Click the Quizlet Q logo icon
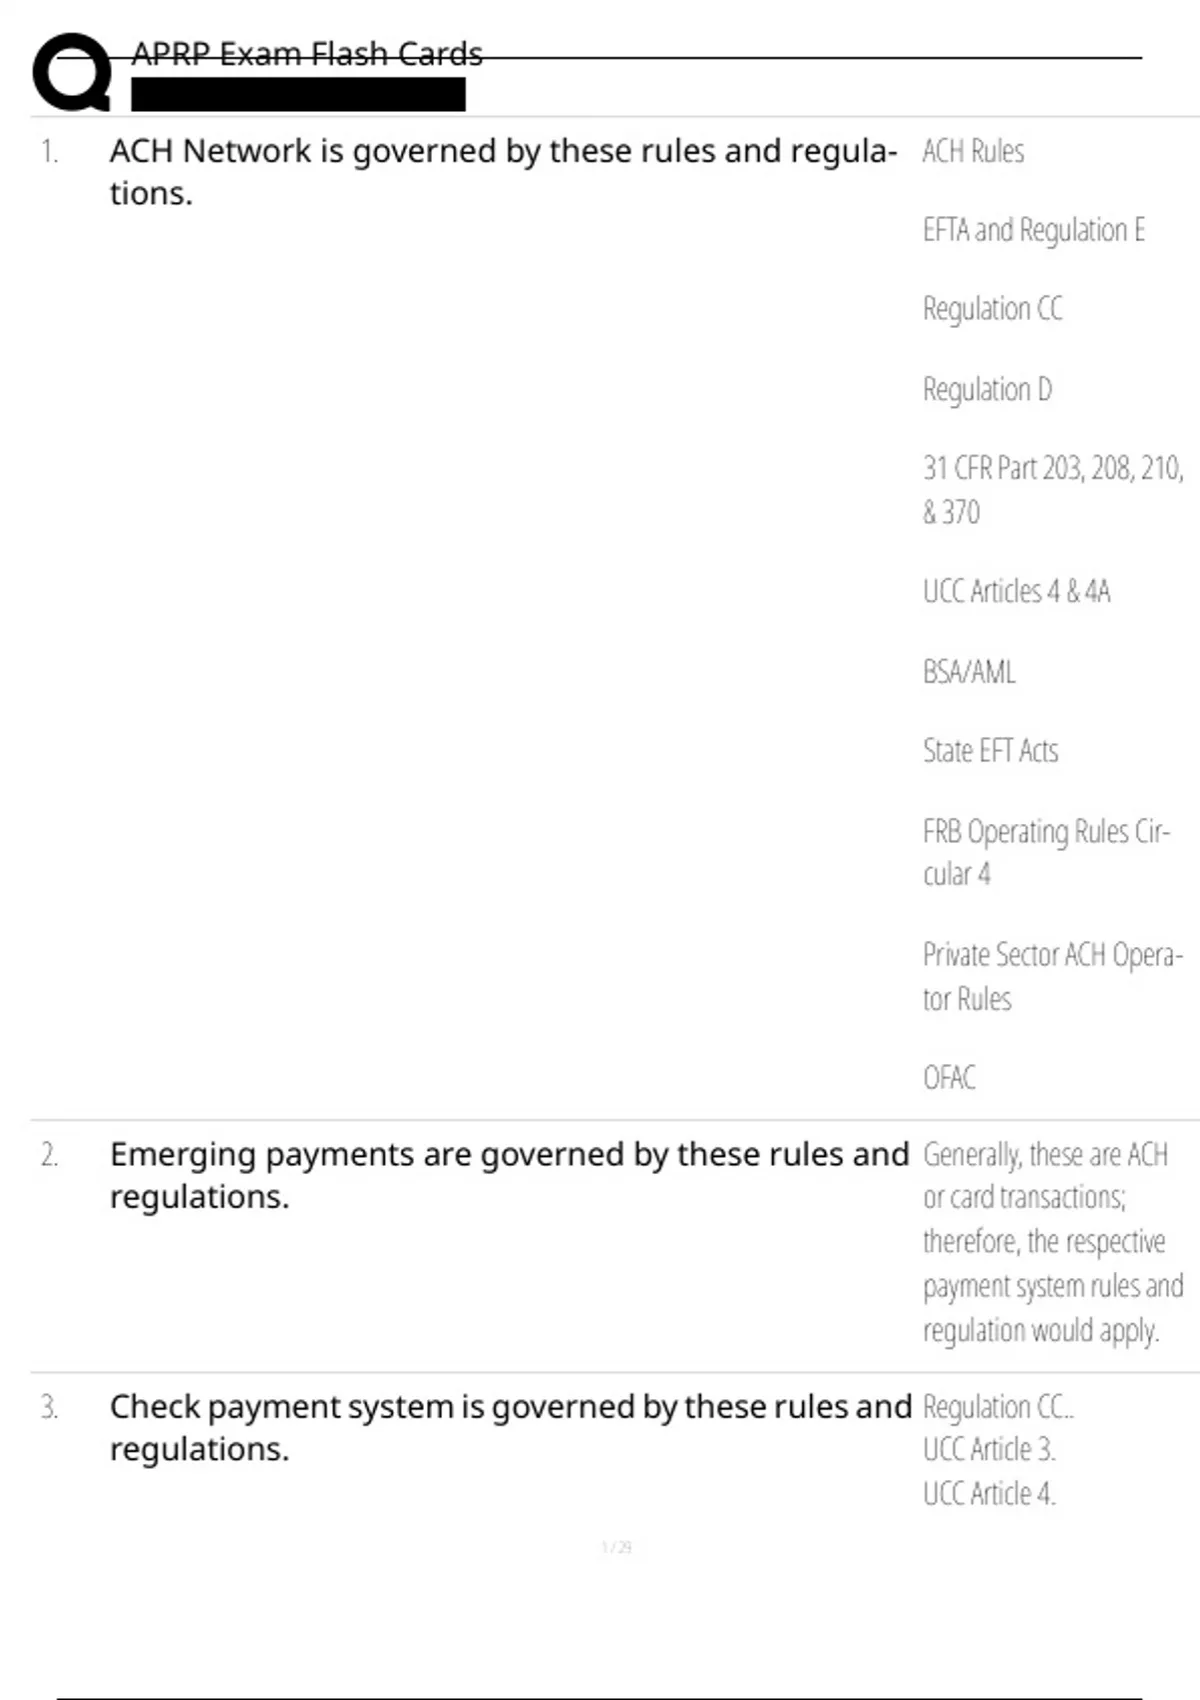1200x1700 pixels. click(x=71, y=72)
